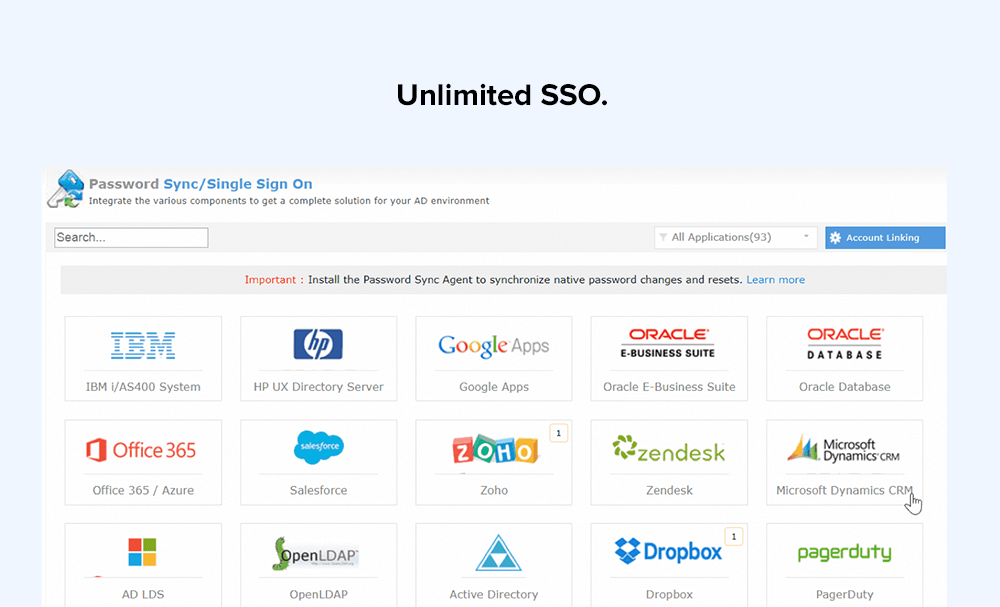Click the 'Zendesk' text label
Image resolution: width=1000 pixels, height=607 pixels.
pyautogui.click(x=669, y=490)
